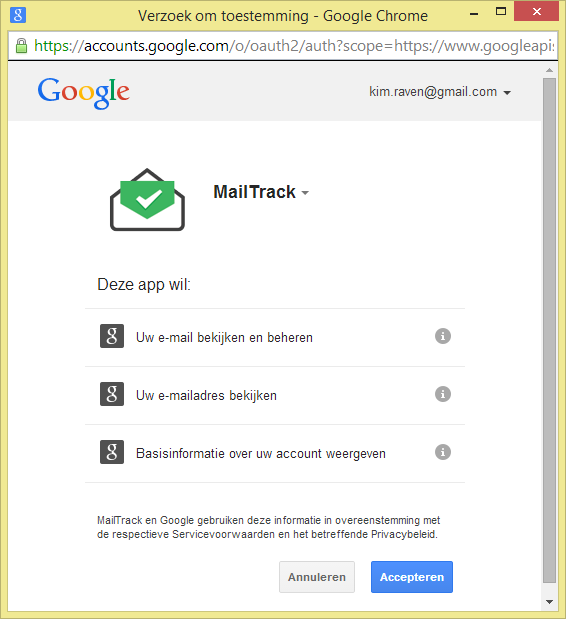The height and width of the screenshot is (619, 566).
Task: Click the Google icon beside Basisinformatie permission
Action: [112, 452]
